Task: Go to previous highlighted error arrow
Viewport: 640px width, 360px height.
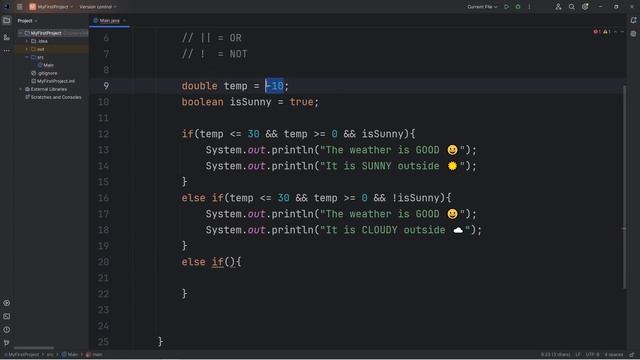Action: click(616, 32)
